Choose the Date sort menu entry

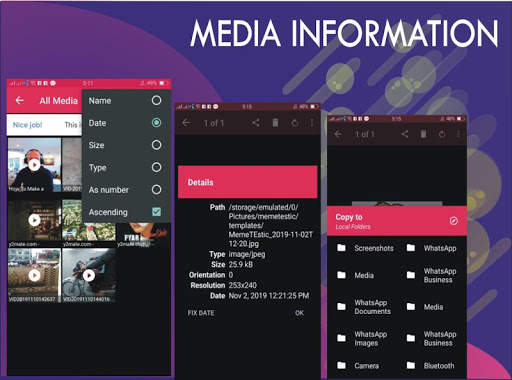[x=126, y=123]
